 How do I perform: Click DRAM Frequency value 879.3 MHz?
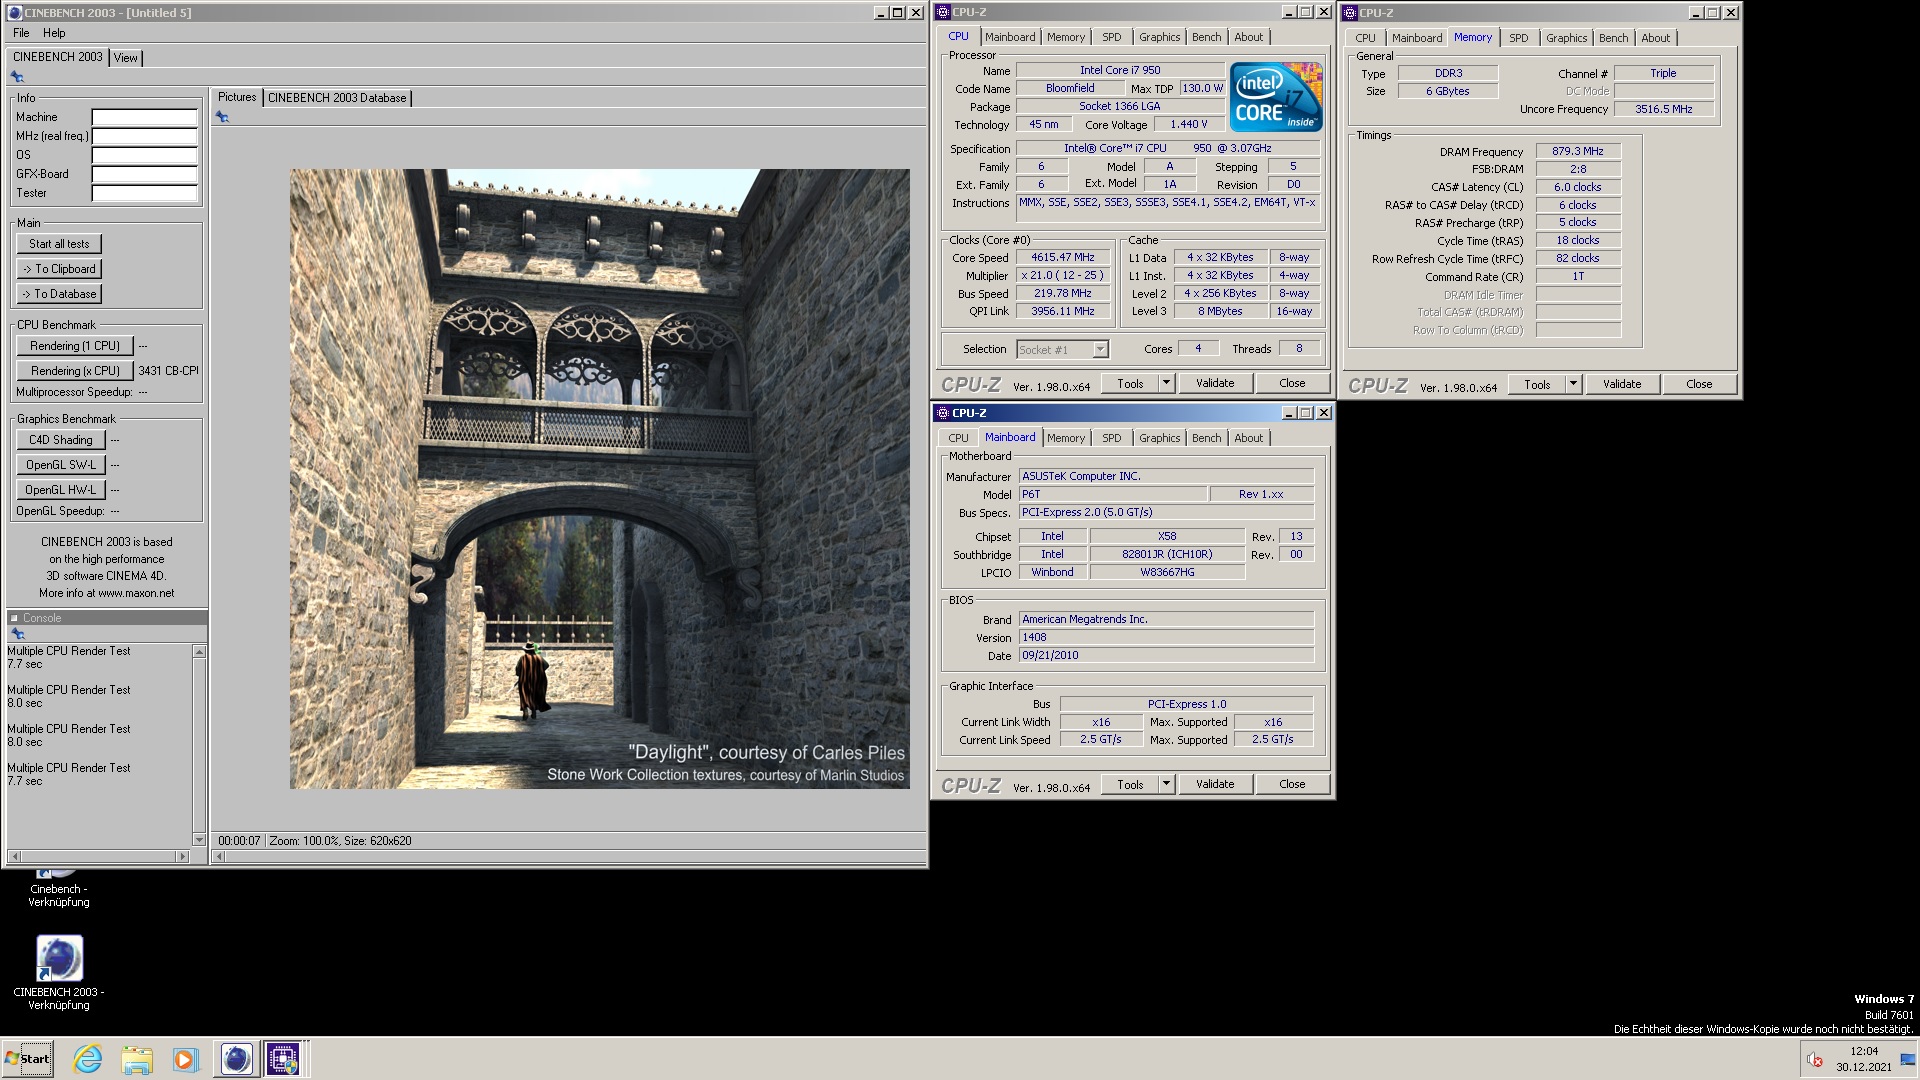[1578, 151]
